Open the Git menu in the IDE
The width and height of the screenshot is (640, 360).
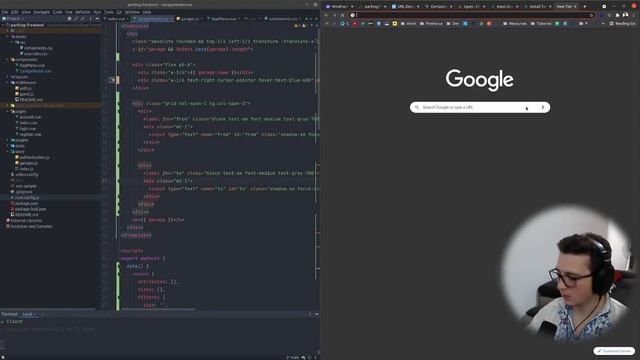[x=119, y=12]
